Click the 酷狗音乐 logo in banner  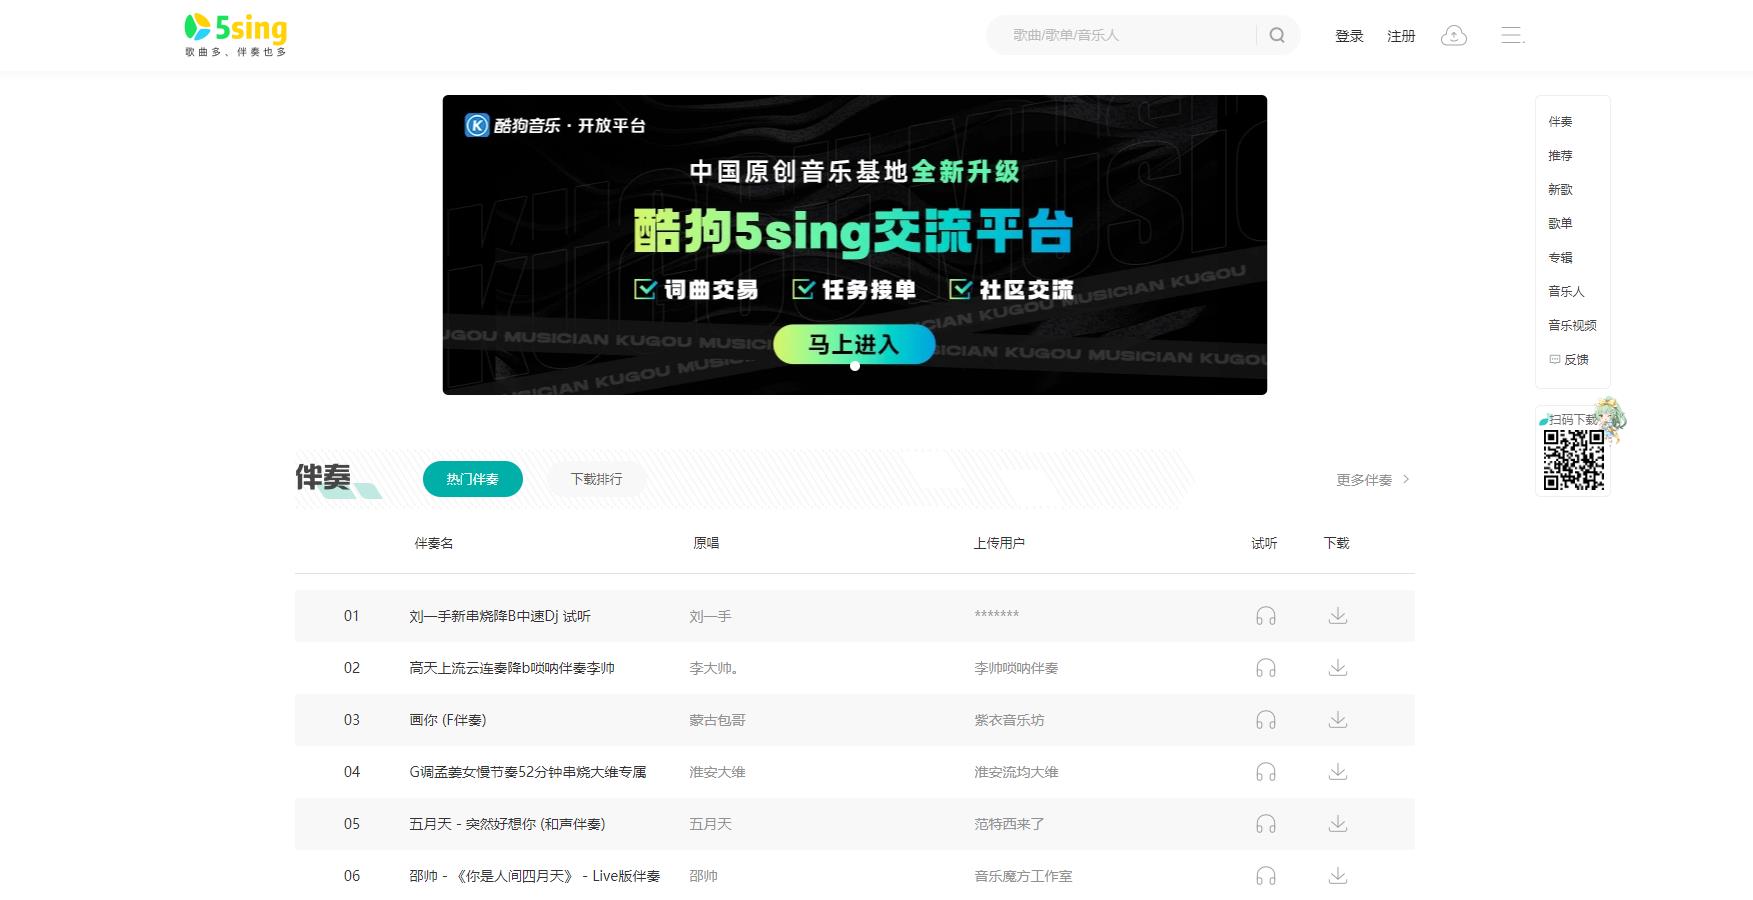(555, 125)
